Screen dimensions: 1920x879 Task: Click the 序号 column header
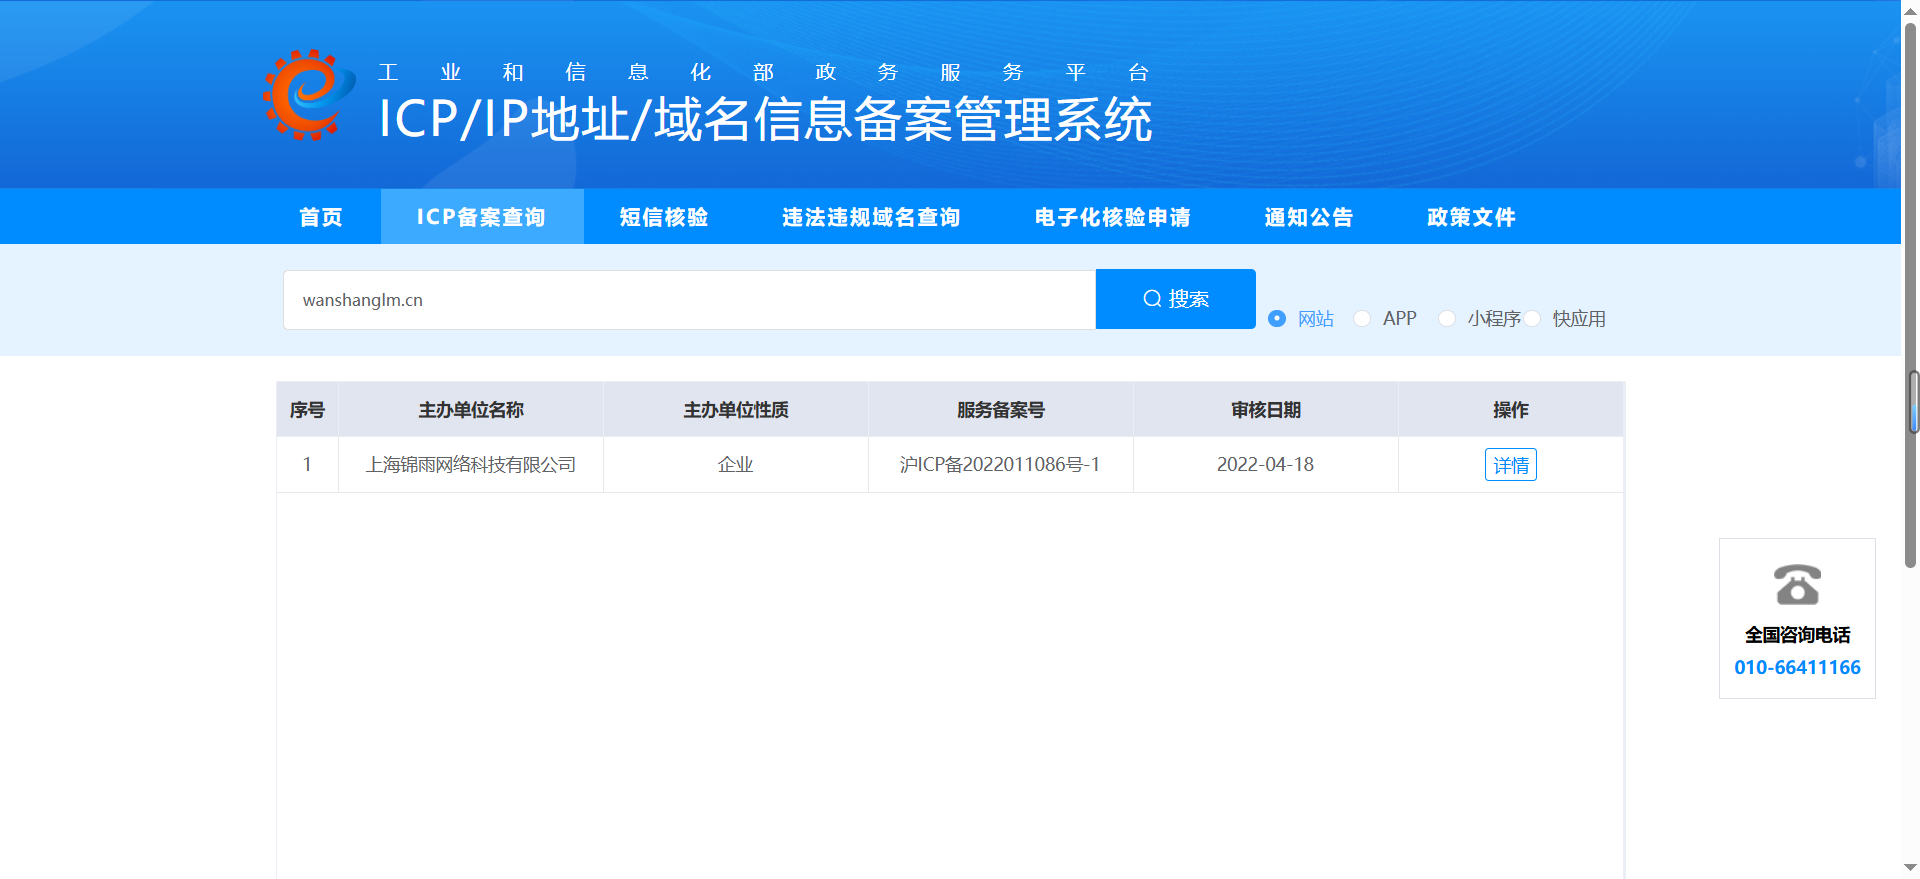[x=307, y=410]
